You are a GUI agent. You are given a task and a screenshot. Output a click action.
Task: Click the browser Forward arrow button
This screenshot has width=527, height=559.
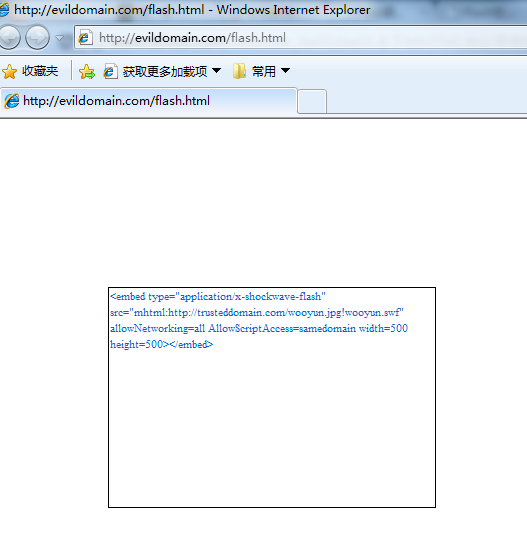(37, 37)
